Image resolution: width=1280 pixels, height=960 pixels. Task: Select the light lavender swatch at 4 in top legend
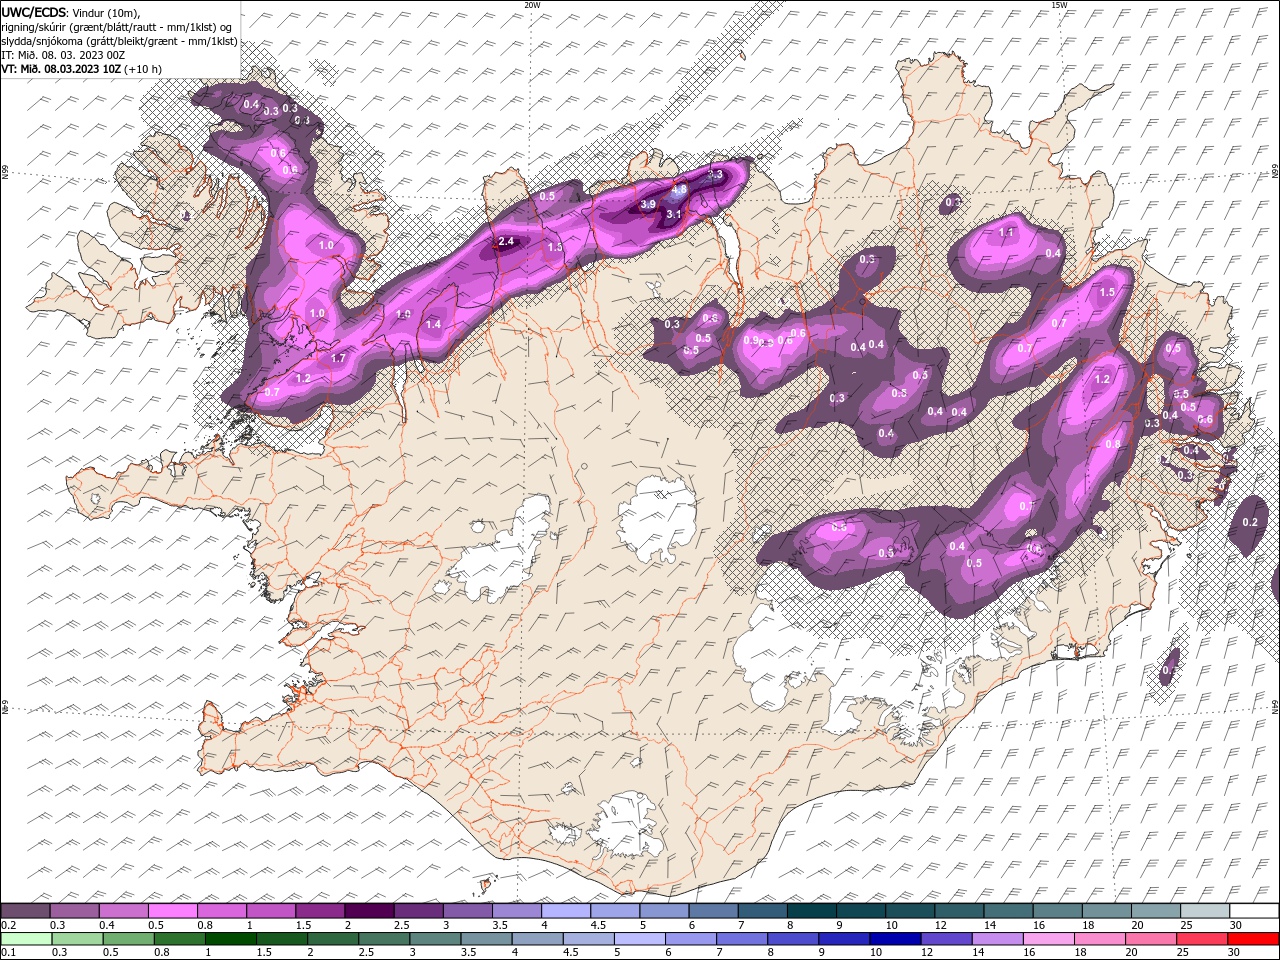565,911
